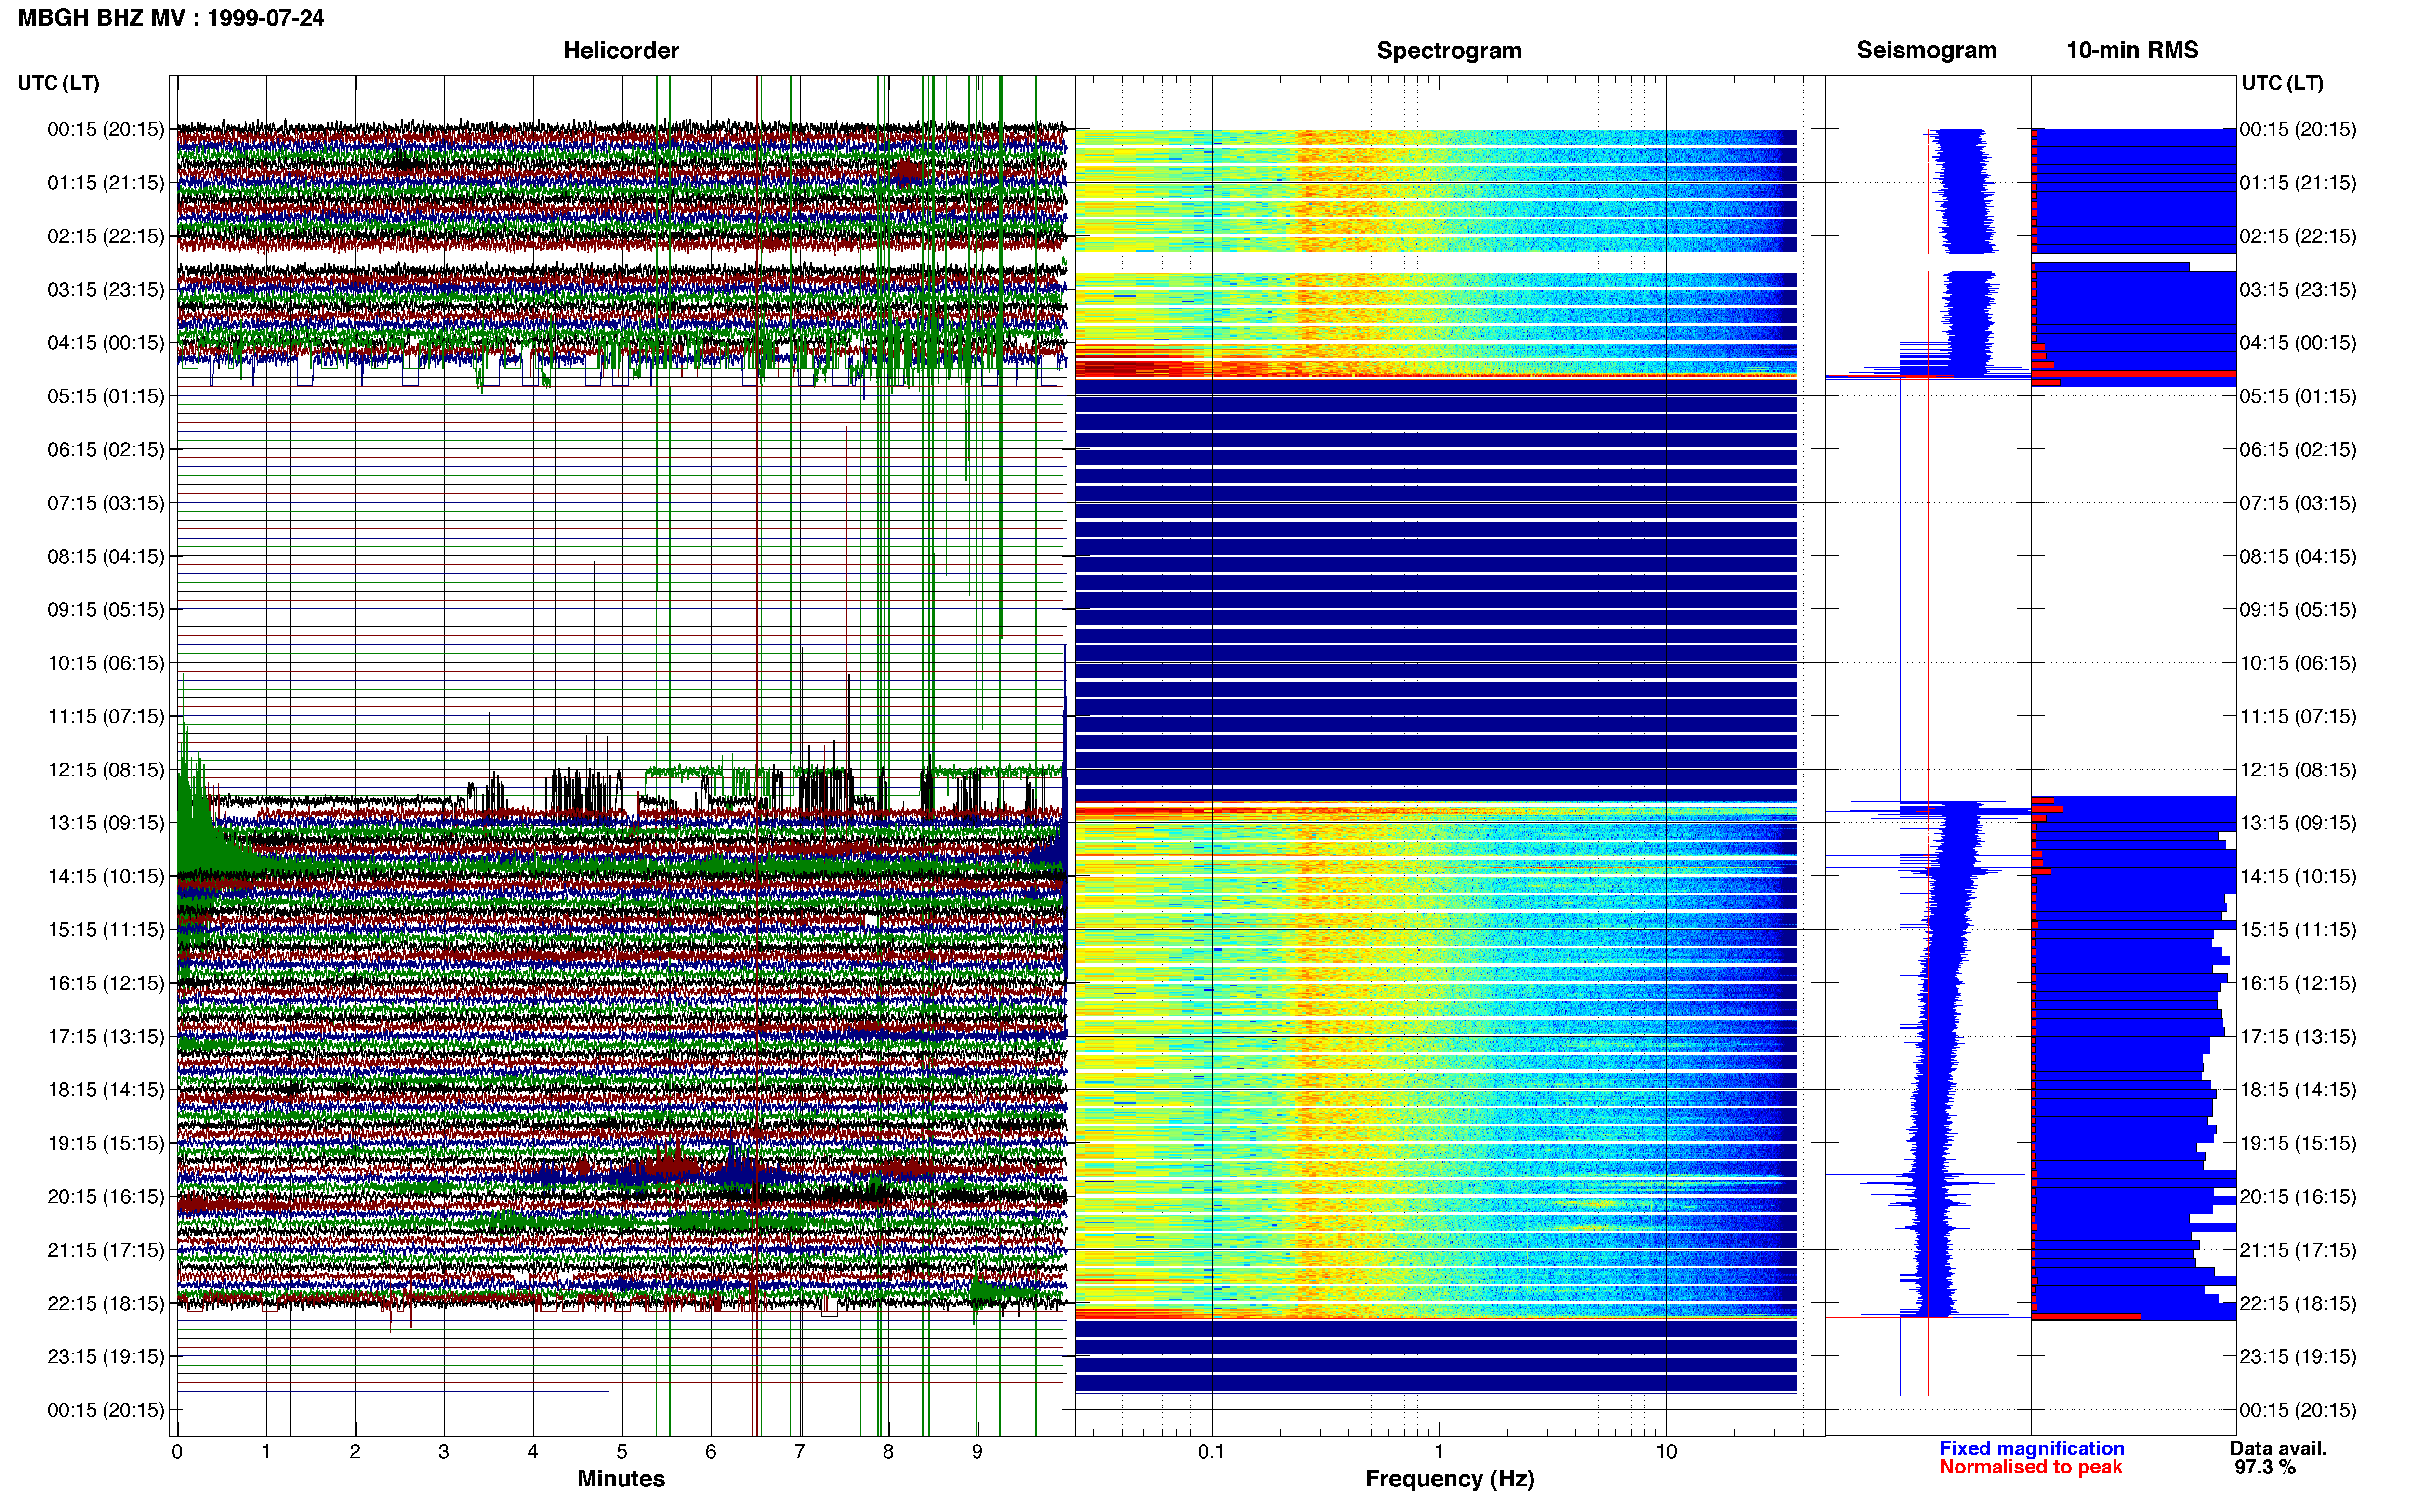Click the "8" tick on the Minutes axis
This screenshot has width=2418, height=1512.
click(x=888, y=1451)
